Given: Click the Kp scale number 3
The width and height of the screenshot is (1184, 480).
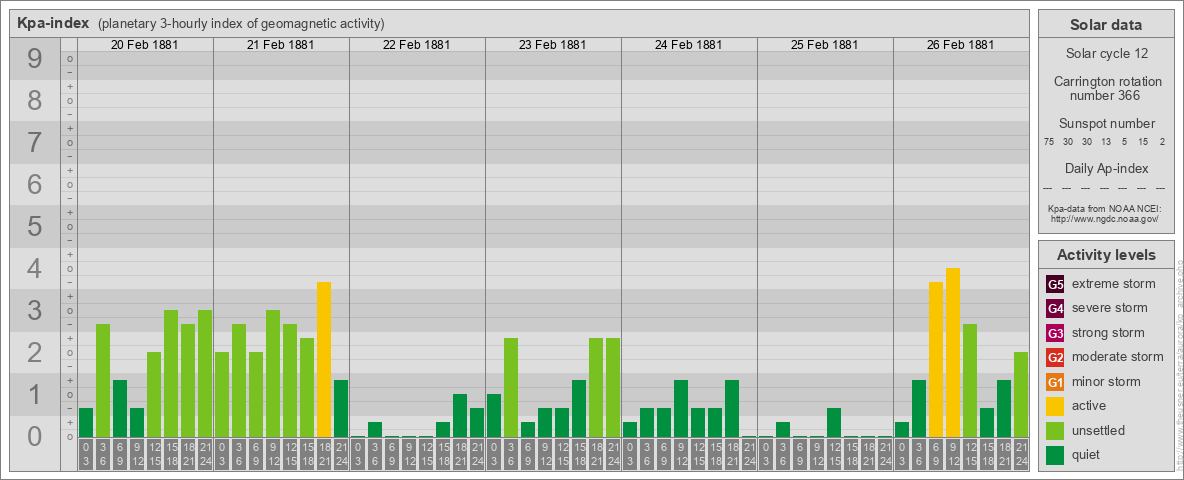Looking at the screenshot, I should point(35,310).
